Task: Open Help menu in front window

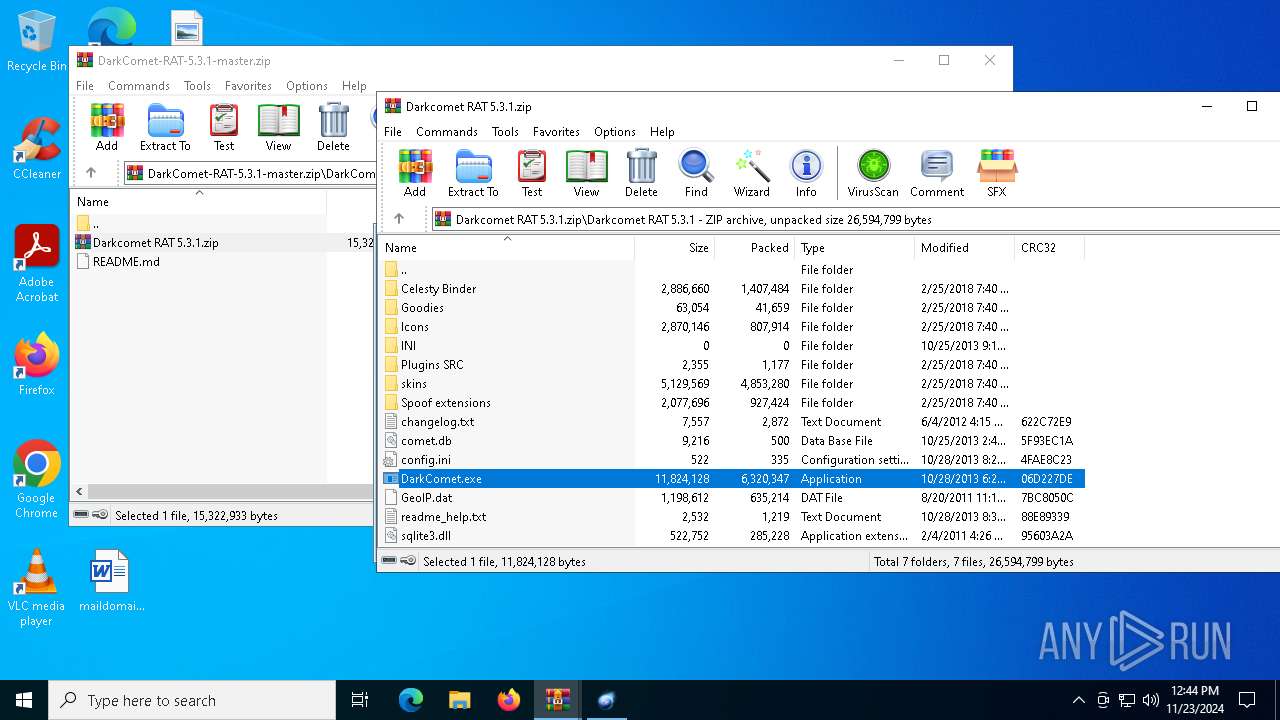Action: [662, 131]
